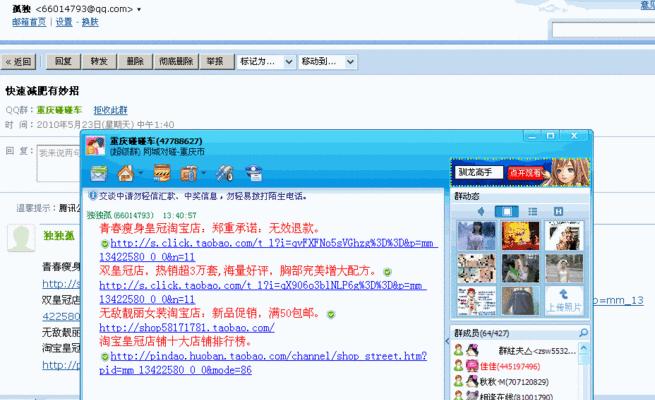Open the man in blue jacket thumbnail

[x=520, y=301]
